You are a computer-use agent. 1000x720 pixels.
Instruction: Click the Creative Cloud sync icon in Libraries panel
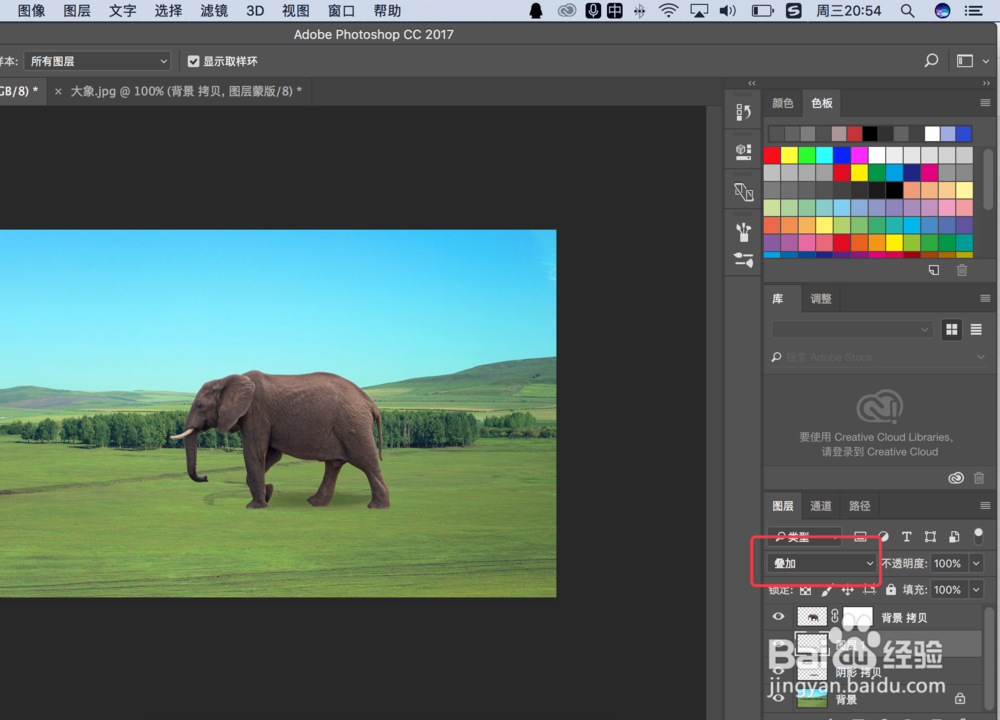955,478
